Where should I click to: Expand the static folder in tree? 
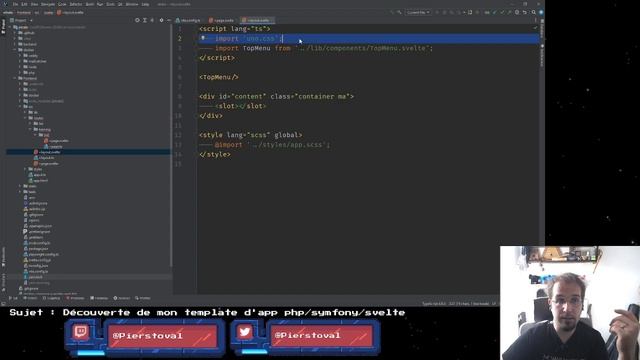(20, 186)
